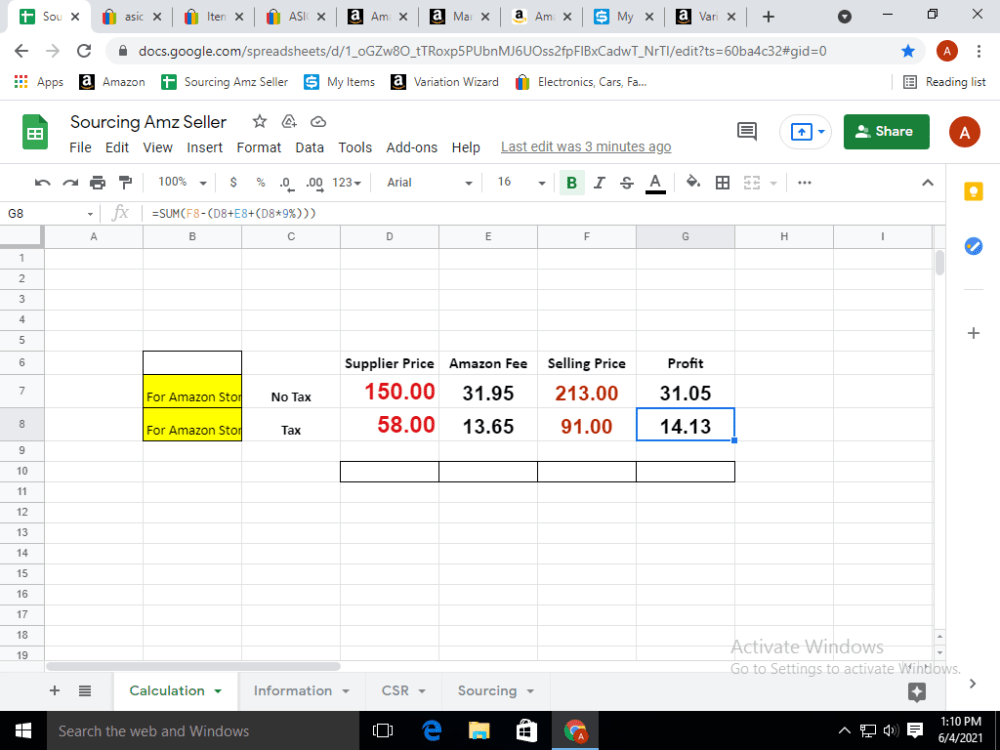Open the Format menu
1000x750 pixels.
(x=259, y=147)
